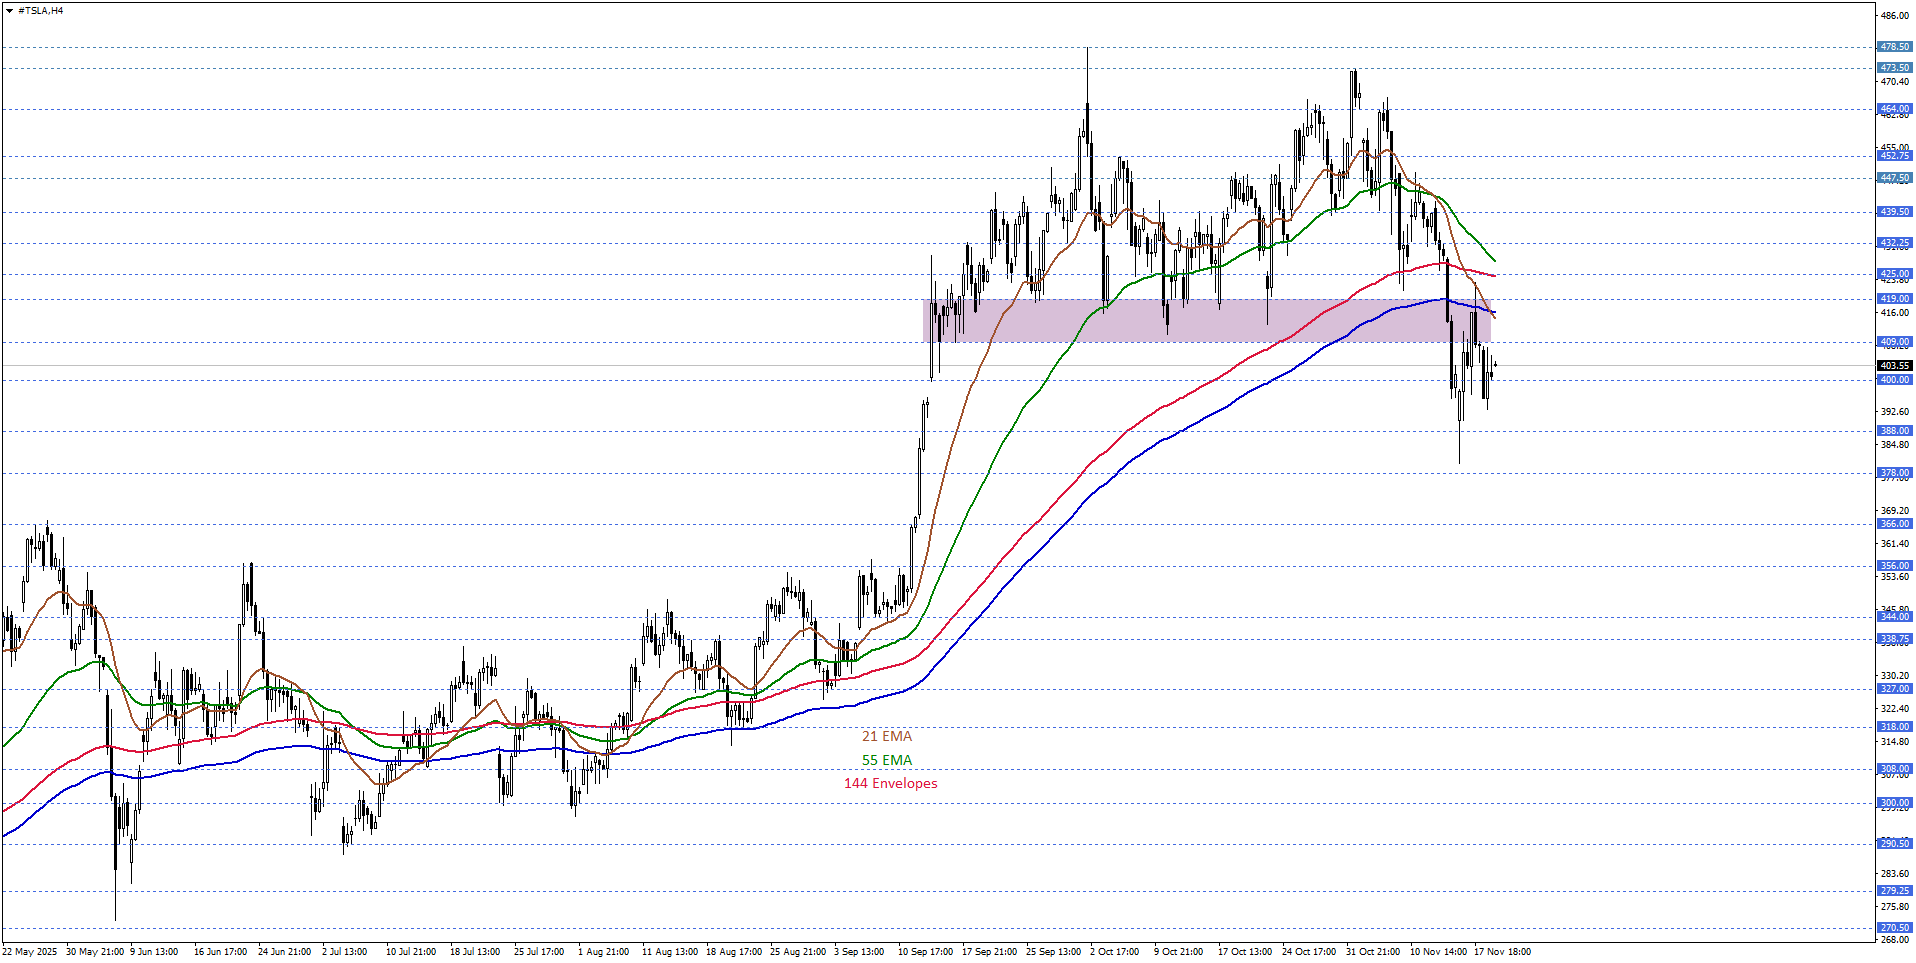Pick the 409.00 price level tag
Viewport: 1916px width, 963px height.
pyautogui.click(x=1894, y=342)
